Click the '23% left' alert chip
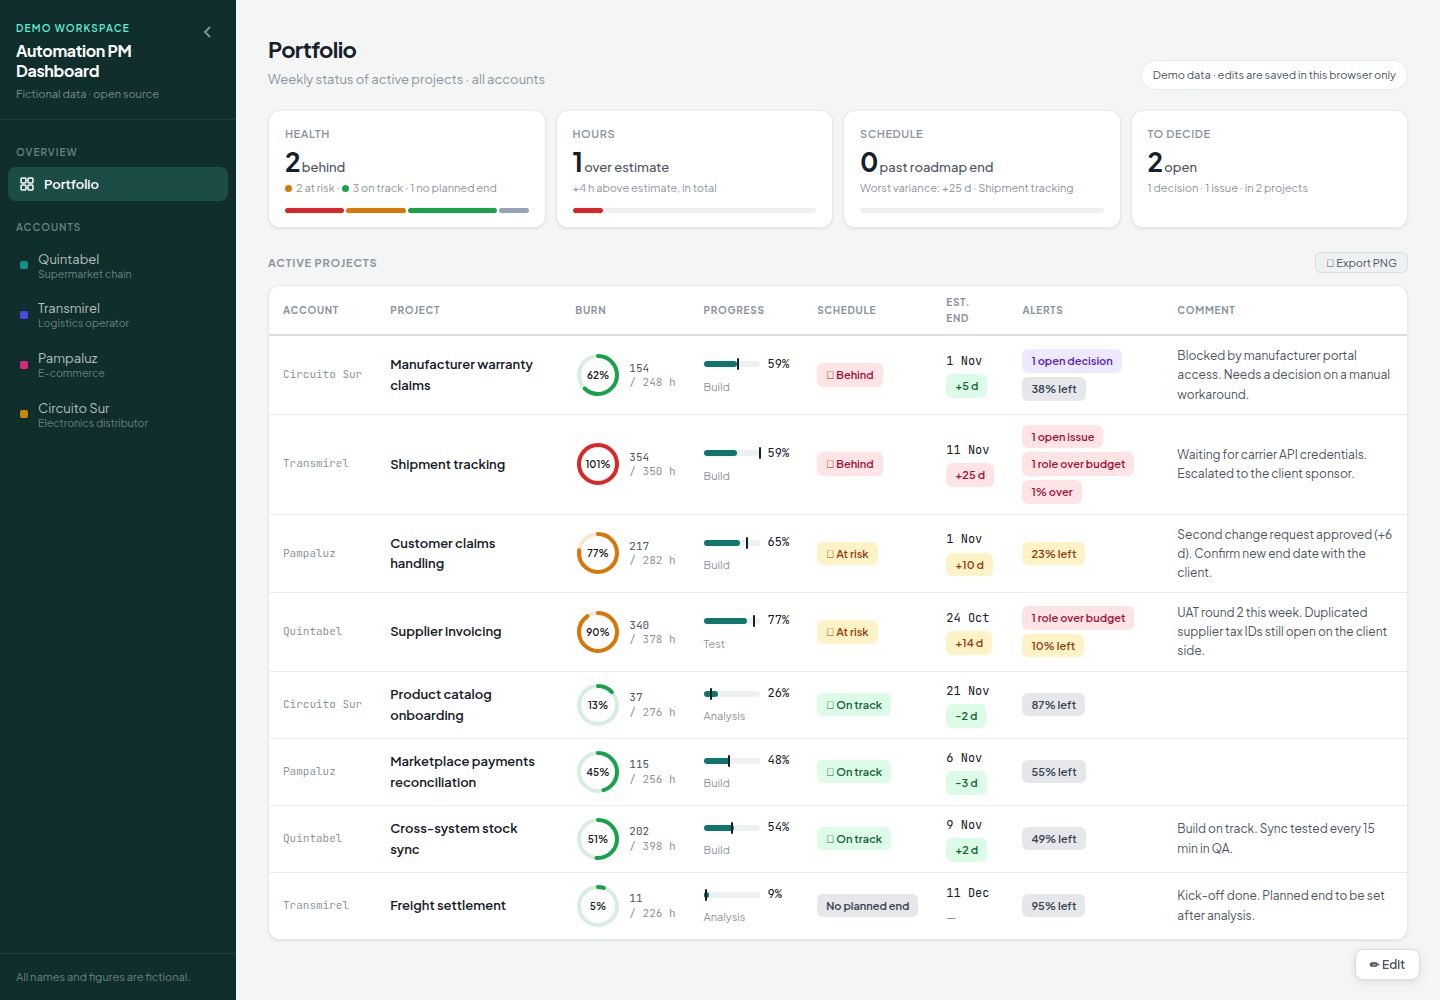The width and height of the screenshot is (1440, 1000). 1054,554
